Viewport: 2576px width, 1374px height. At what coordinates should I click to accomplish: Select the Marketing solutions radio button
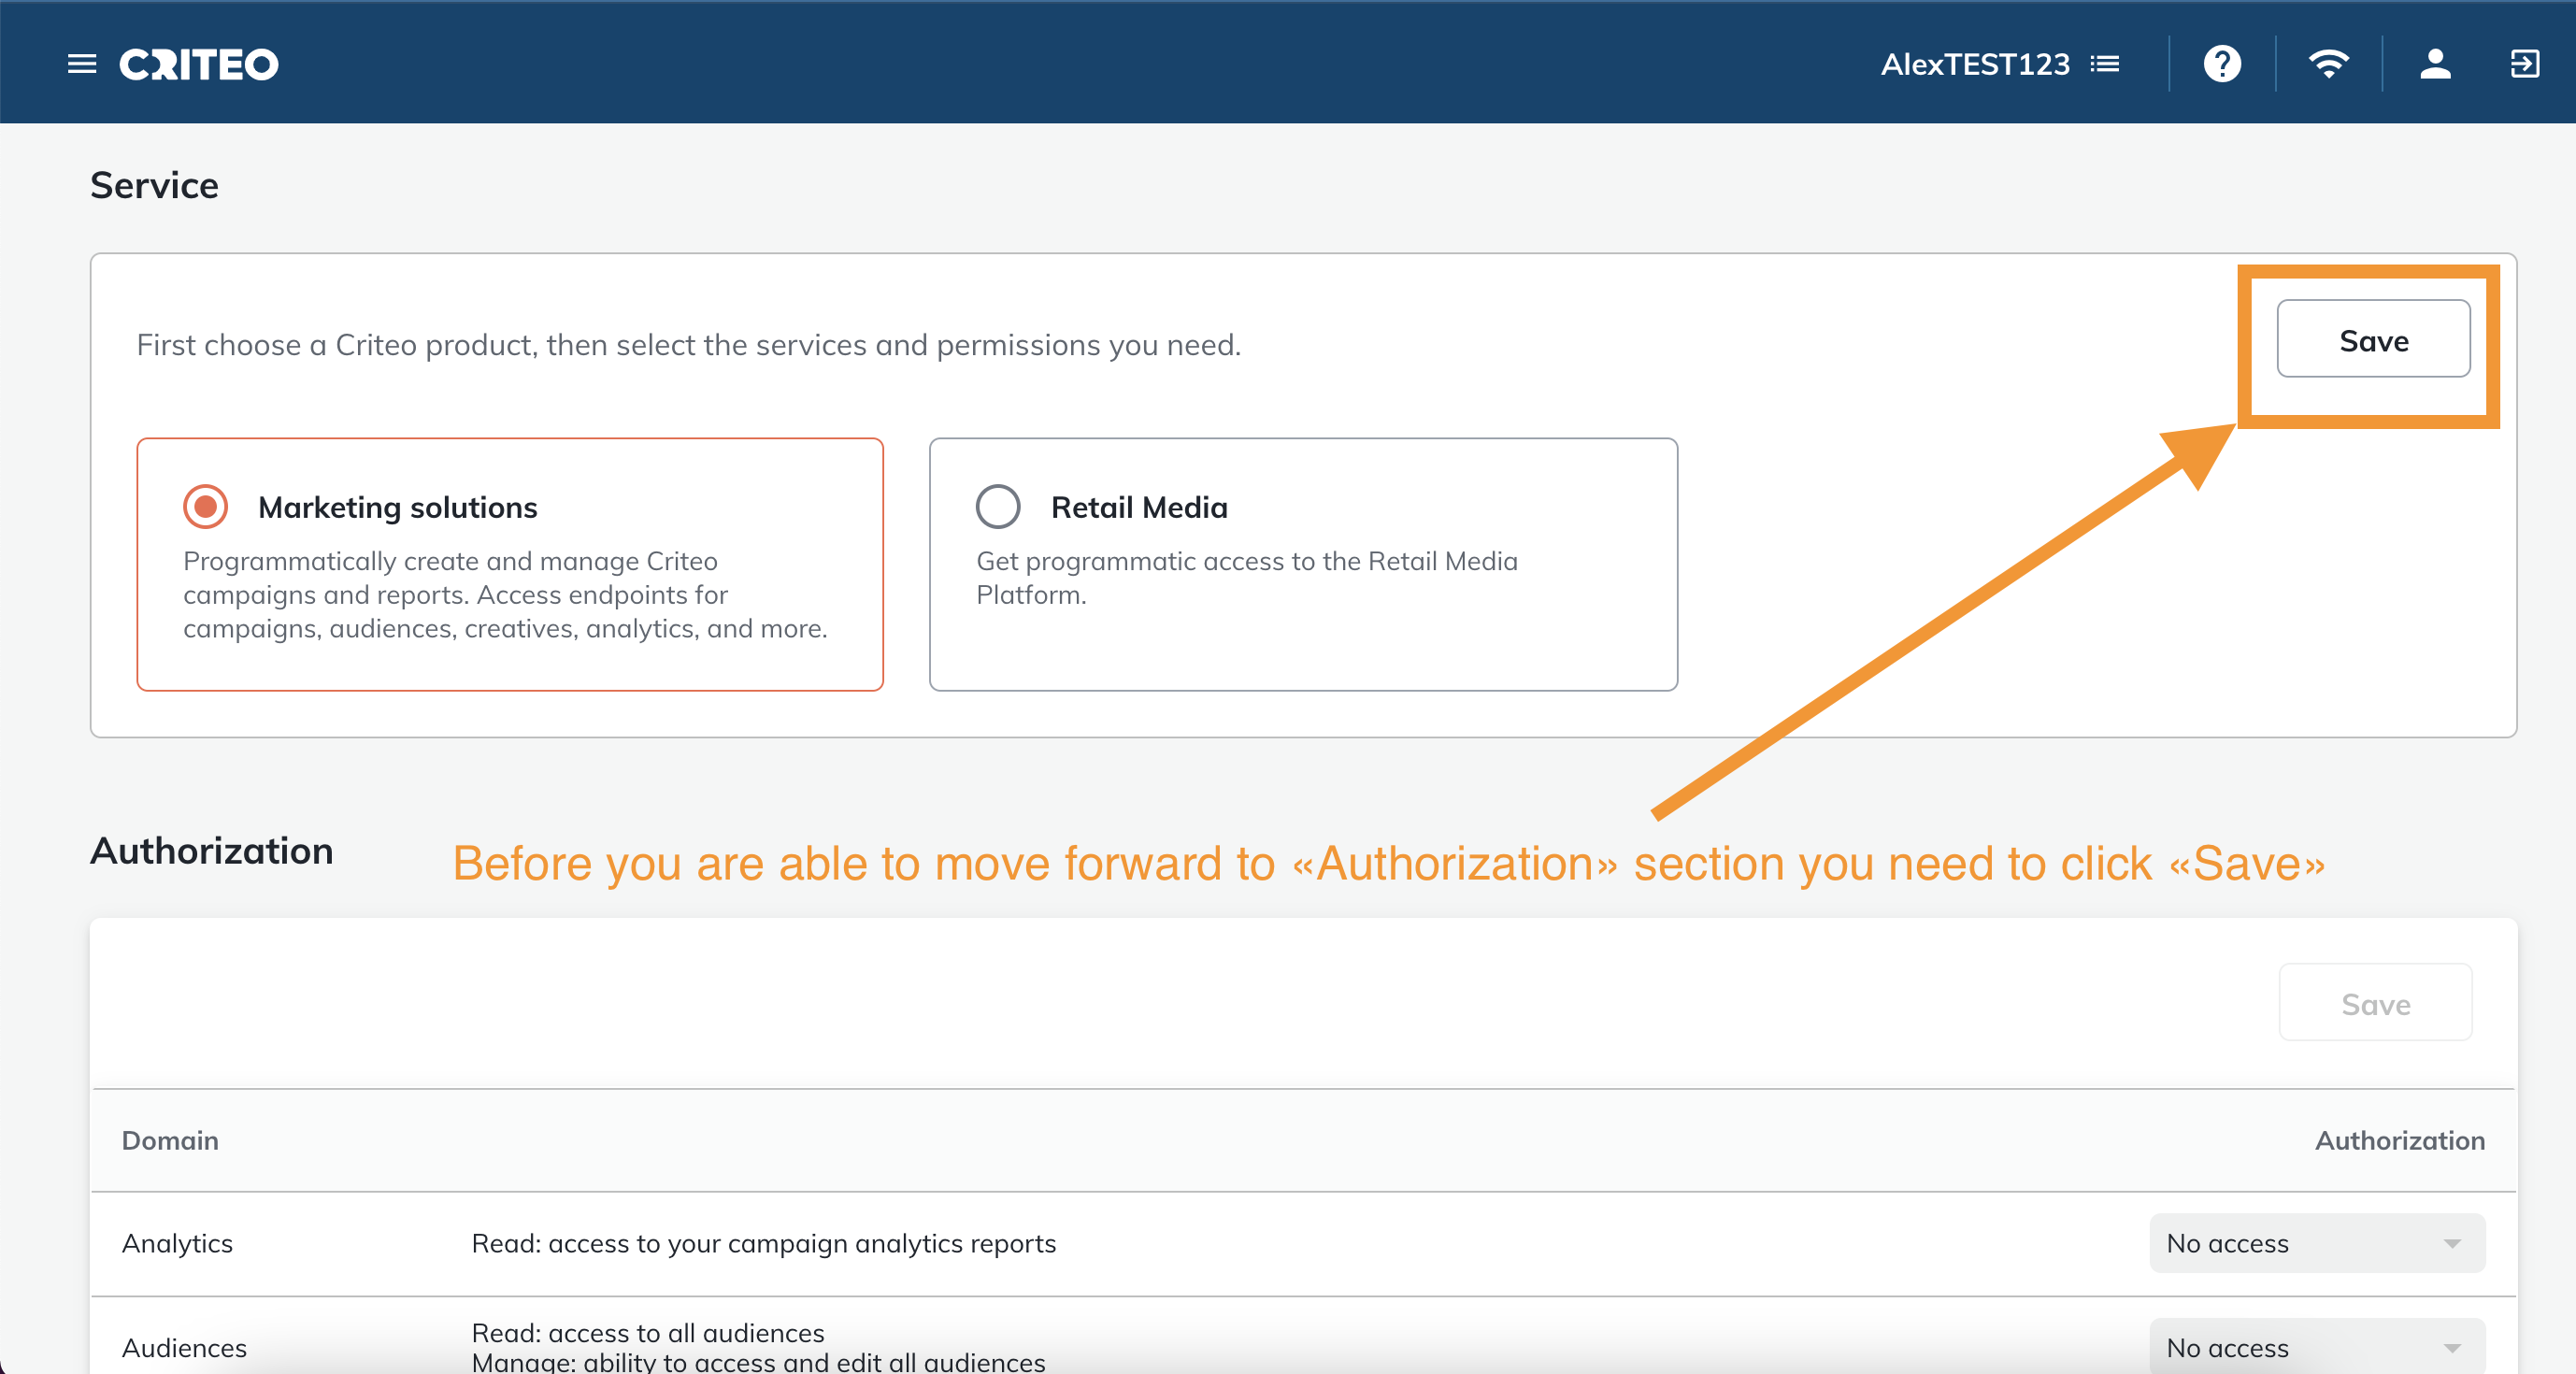(206, 507)
